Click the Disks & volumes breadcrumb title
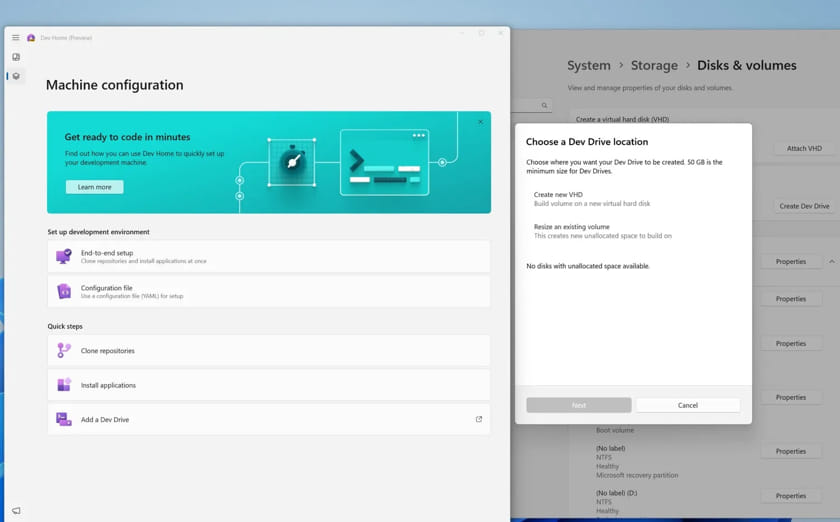The image size is (840, 522). click(747, 65)
